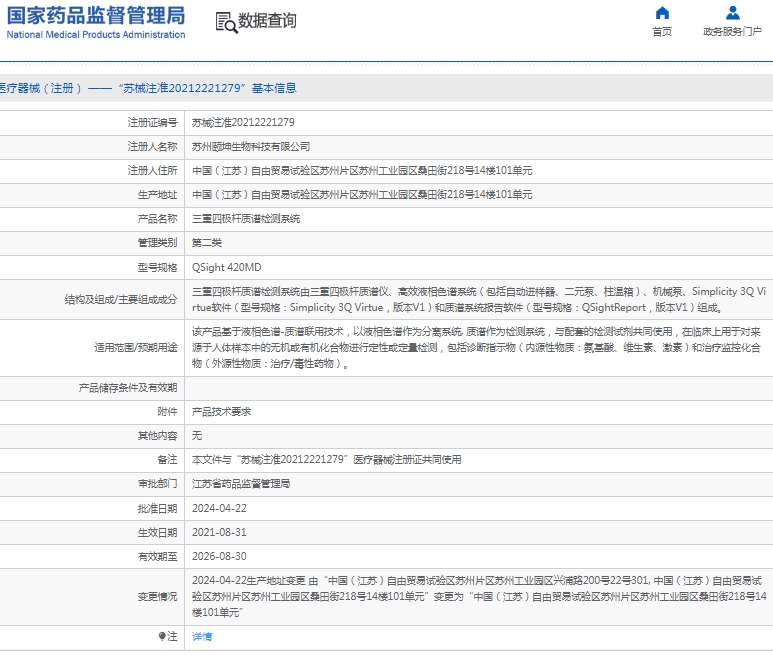Screen dimensions: 773x655
Task: Click the 附件 row label
Action: (x=167, y=412)
